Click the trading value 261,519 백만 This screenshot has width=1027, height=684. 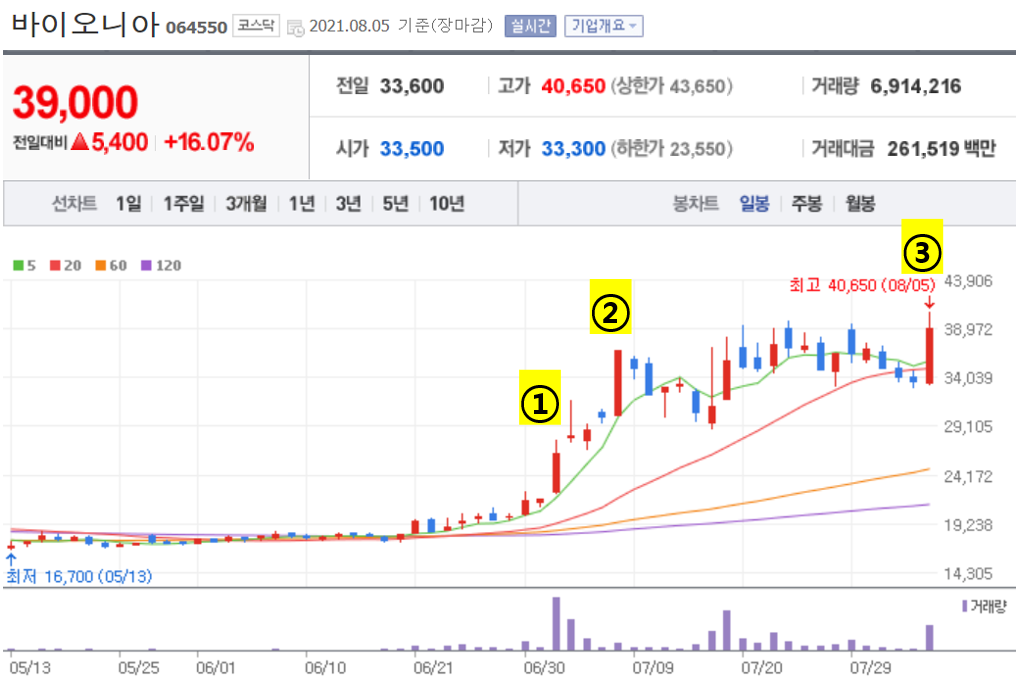coord(941,149)
